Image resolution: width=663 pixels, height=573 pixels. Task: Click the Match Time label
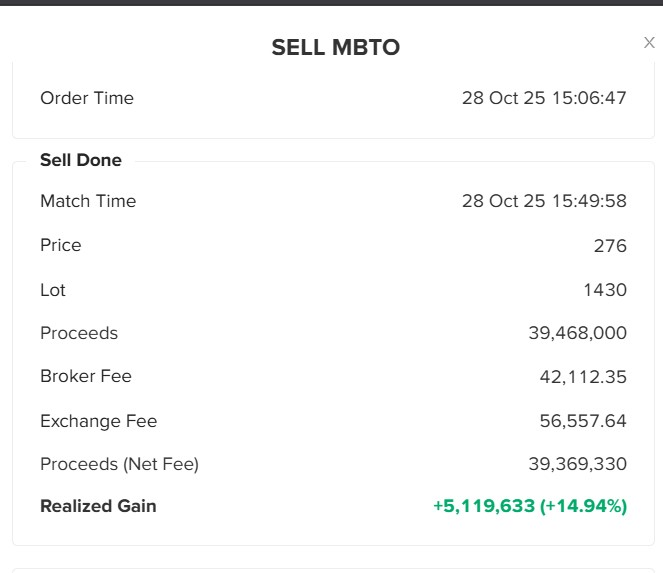(88, 201)
